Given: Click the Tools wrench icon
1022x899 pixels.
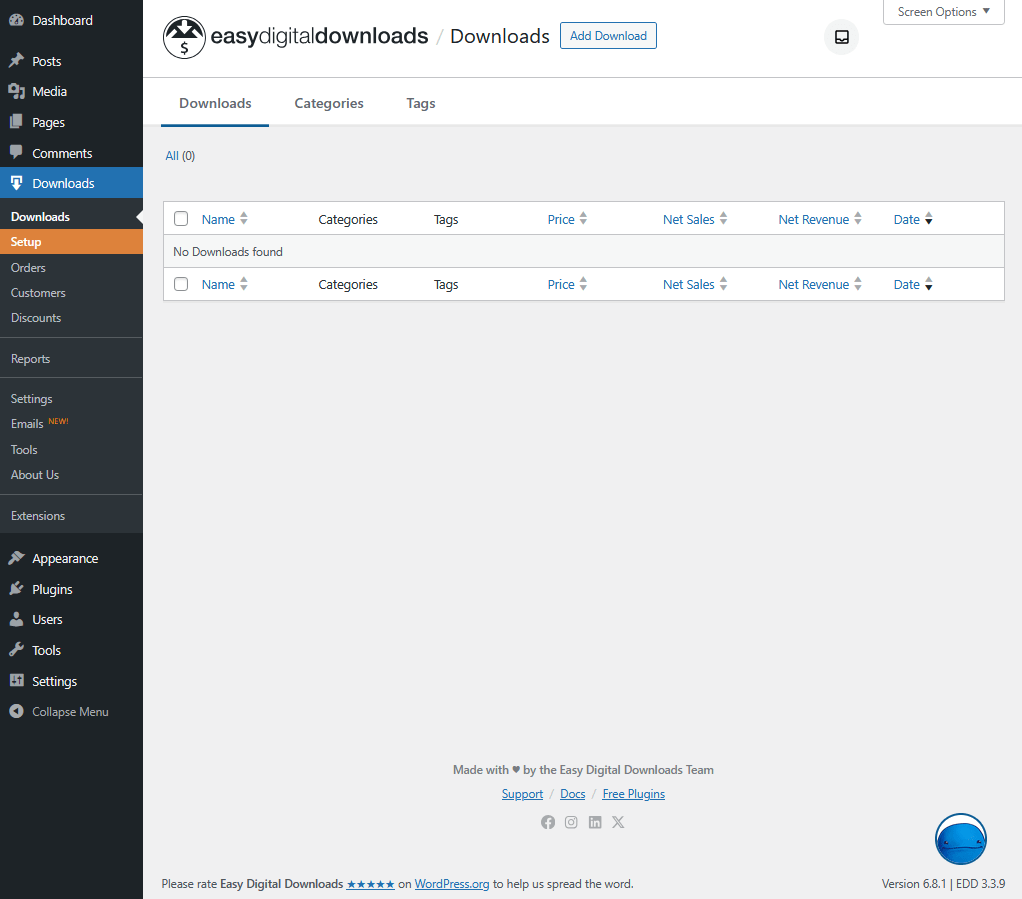Looking at the screenshot, I should tap(16, 650).
